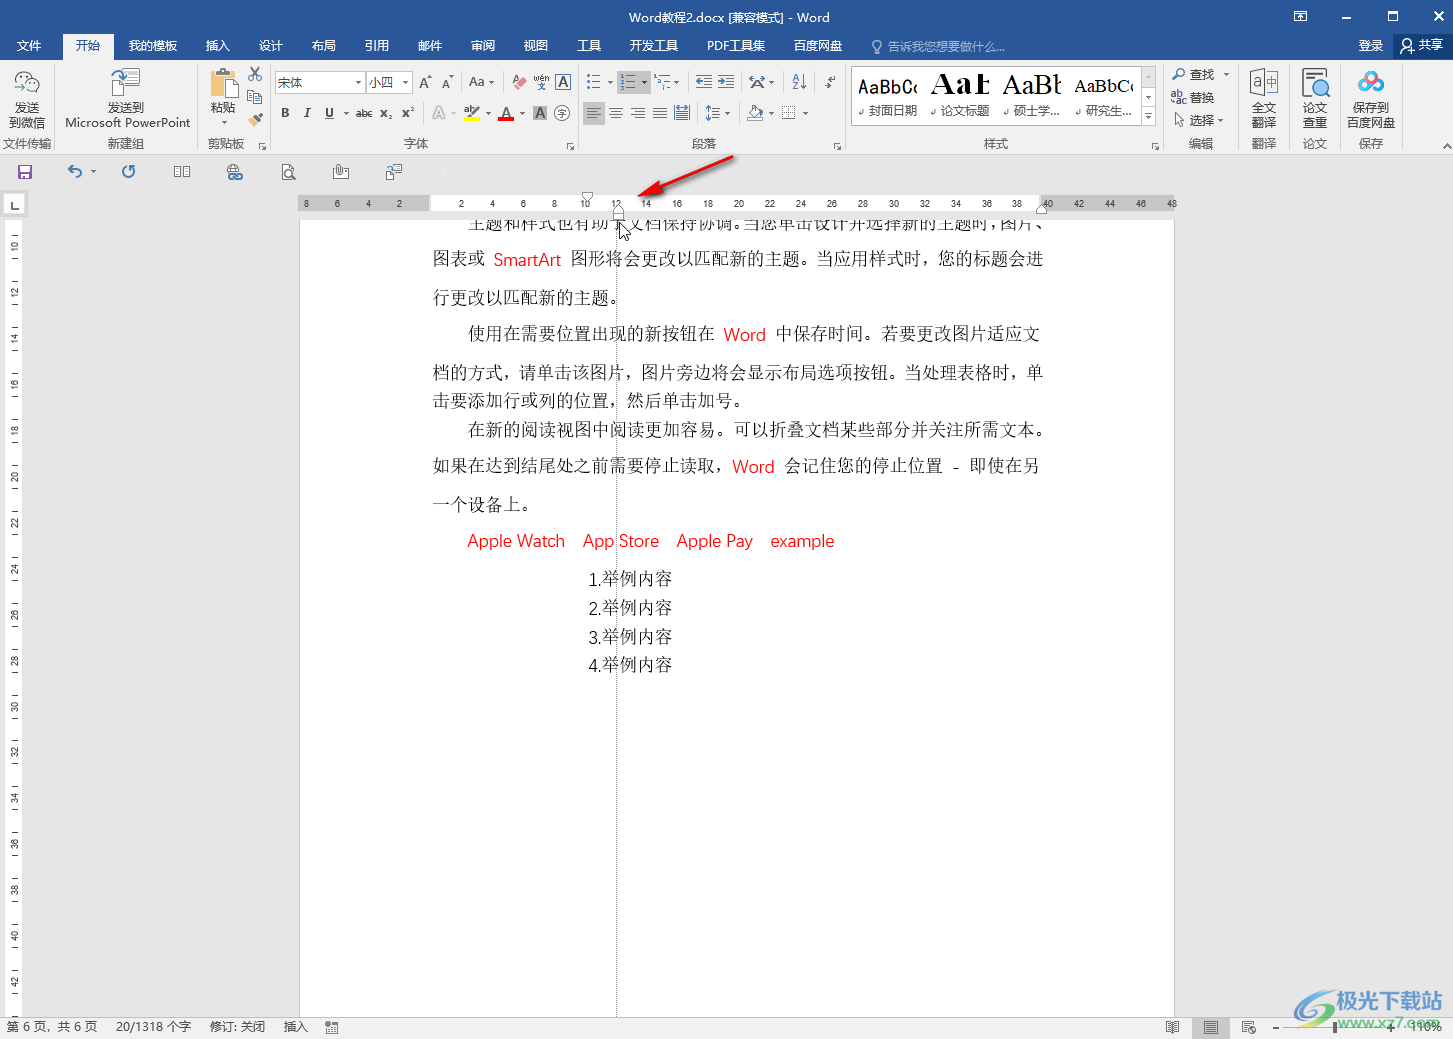
Task: Click the phonetic guide wén icon
Action: point(541,82)
